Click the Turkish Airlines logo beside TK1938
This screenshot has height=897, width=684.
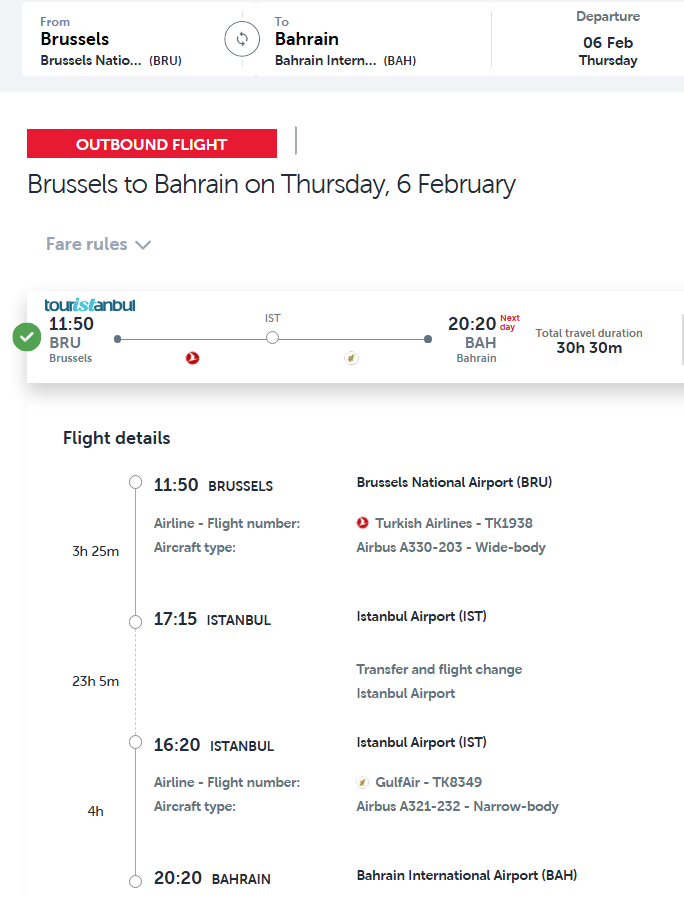coord(363,523)
